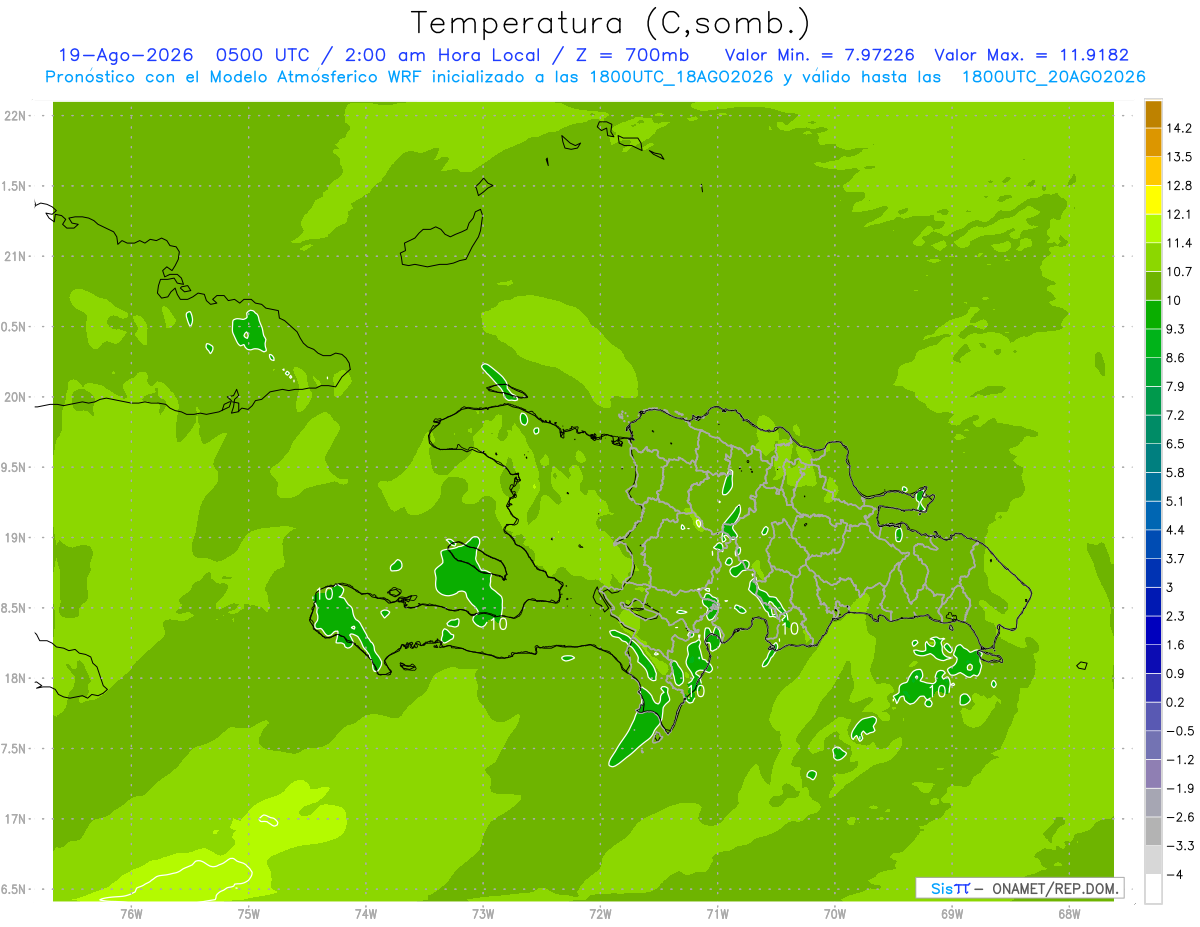Select the "Valor Min. = 7.97226" text

[820, 55]
